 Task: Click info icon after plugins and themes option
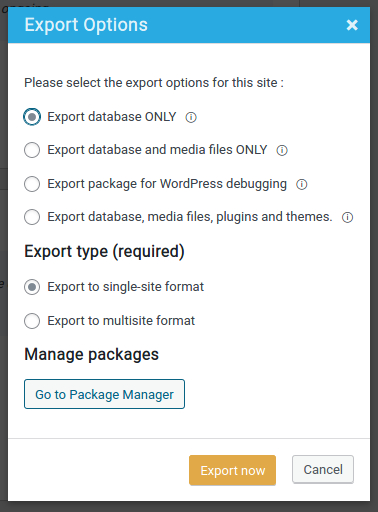click(x=347, y=217)
